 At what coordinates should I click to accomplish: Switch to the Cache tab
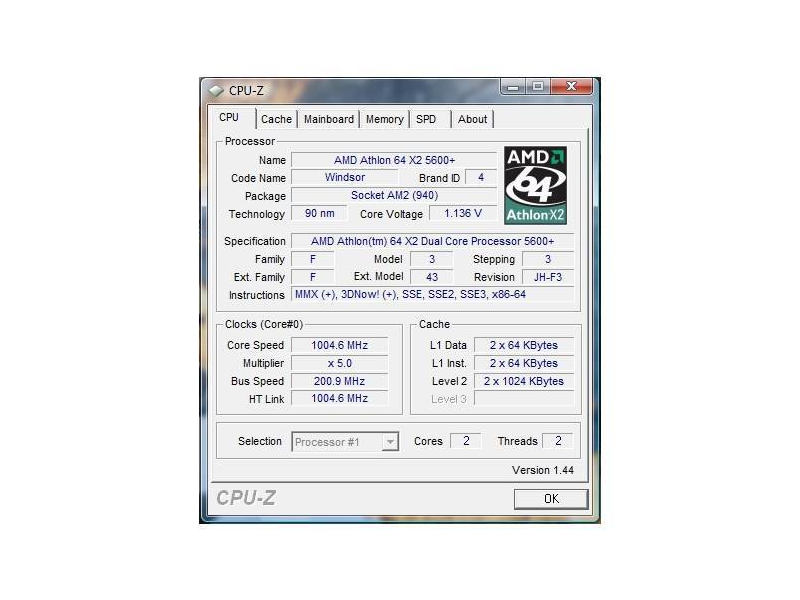276,119
